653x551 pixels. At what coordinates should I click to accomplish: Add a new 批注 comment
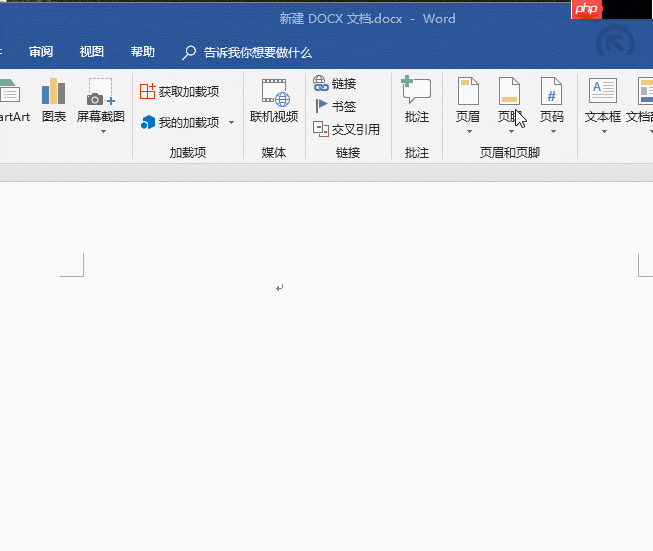[416, 100]
